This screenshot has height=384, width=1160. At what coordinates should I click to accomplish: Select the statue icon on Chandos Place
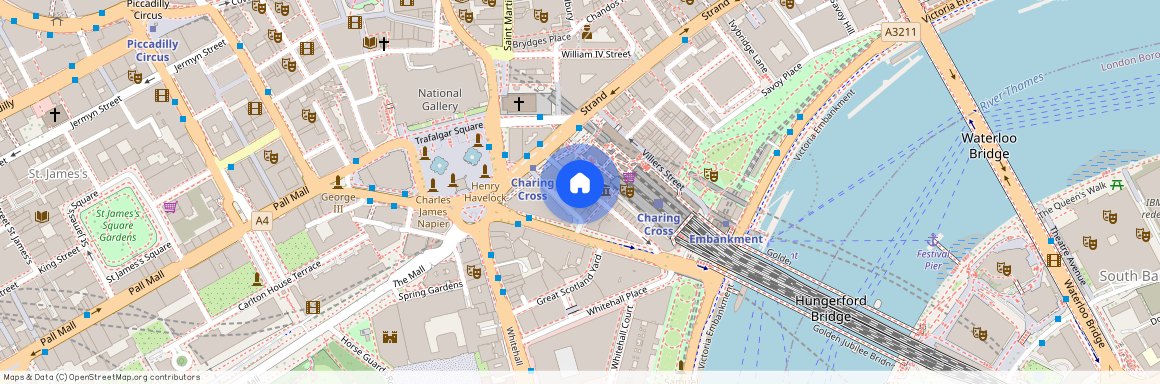click(x=587, y=32)
